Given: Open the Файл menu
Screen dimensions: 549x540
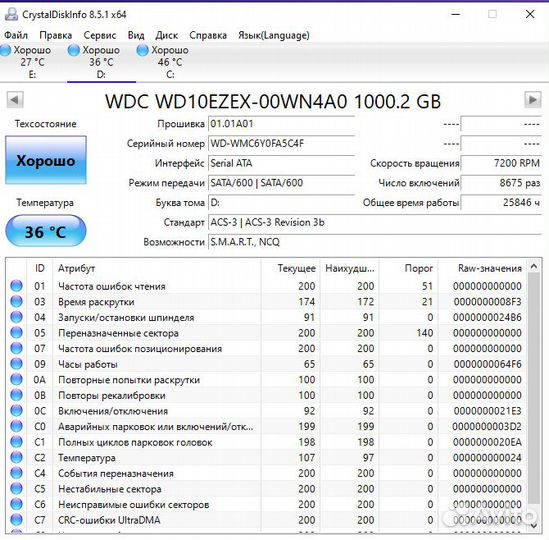Looking at the screenshot, I should coord(16,35).
